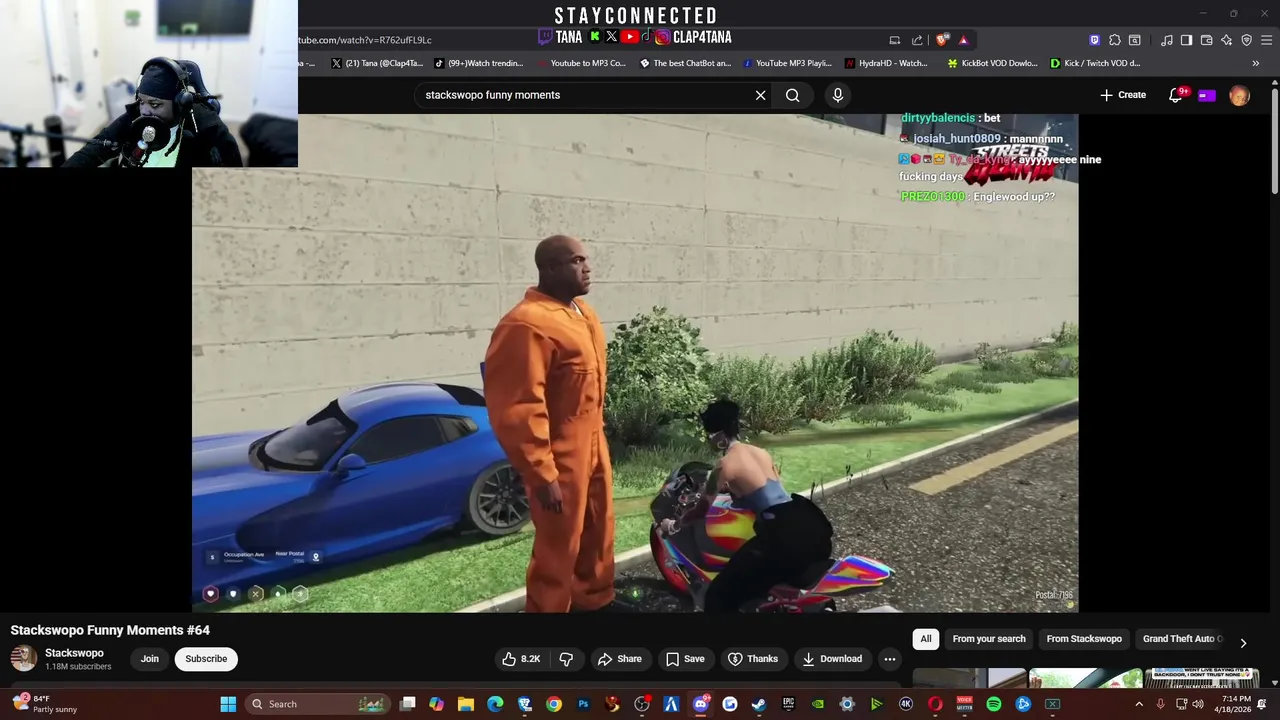Open the media control music note icon
Viewport: 1280px width, 720px height.
pos(1167,40)
